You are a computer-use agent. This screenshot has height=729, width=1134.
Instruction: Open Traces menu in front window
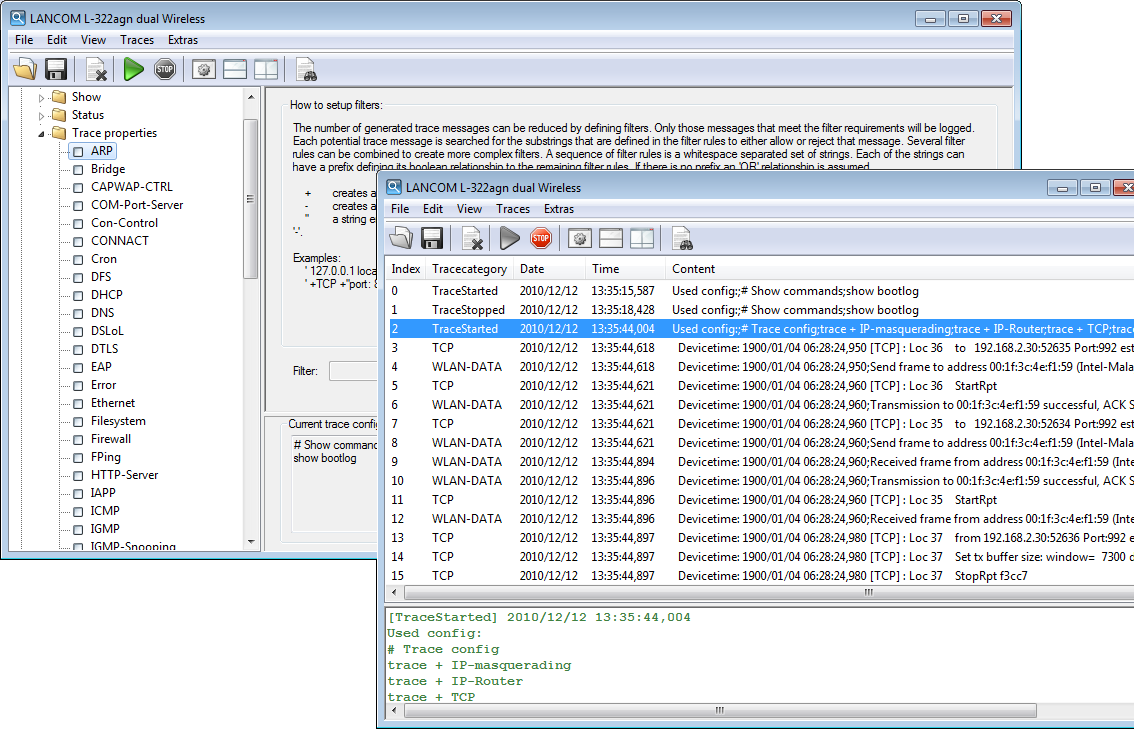pyautogui.click(x=513, y=209)
